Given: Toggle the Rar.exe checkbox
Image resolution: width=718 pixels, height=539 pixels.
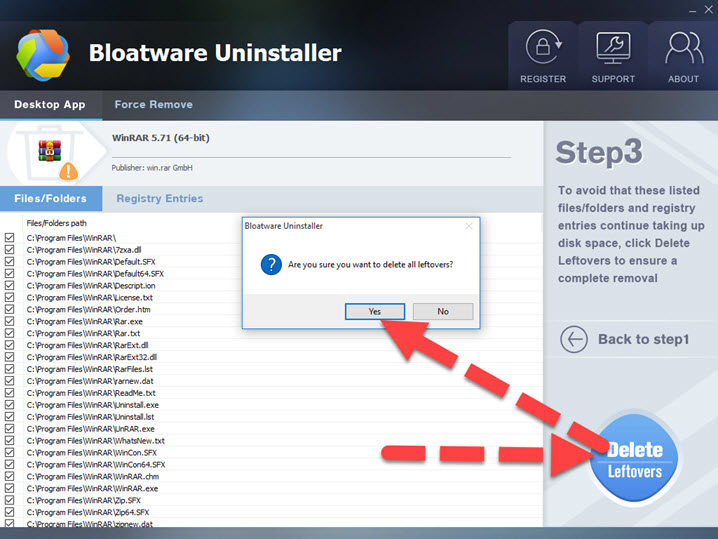Looking at the screenshot, I should coord(9,321).
